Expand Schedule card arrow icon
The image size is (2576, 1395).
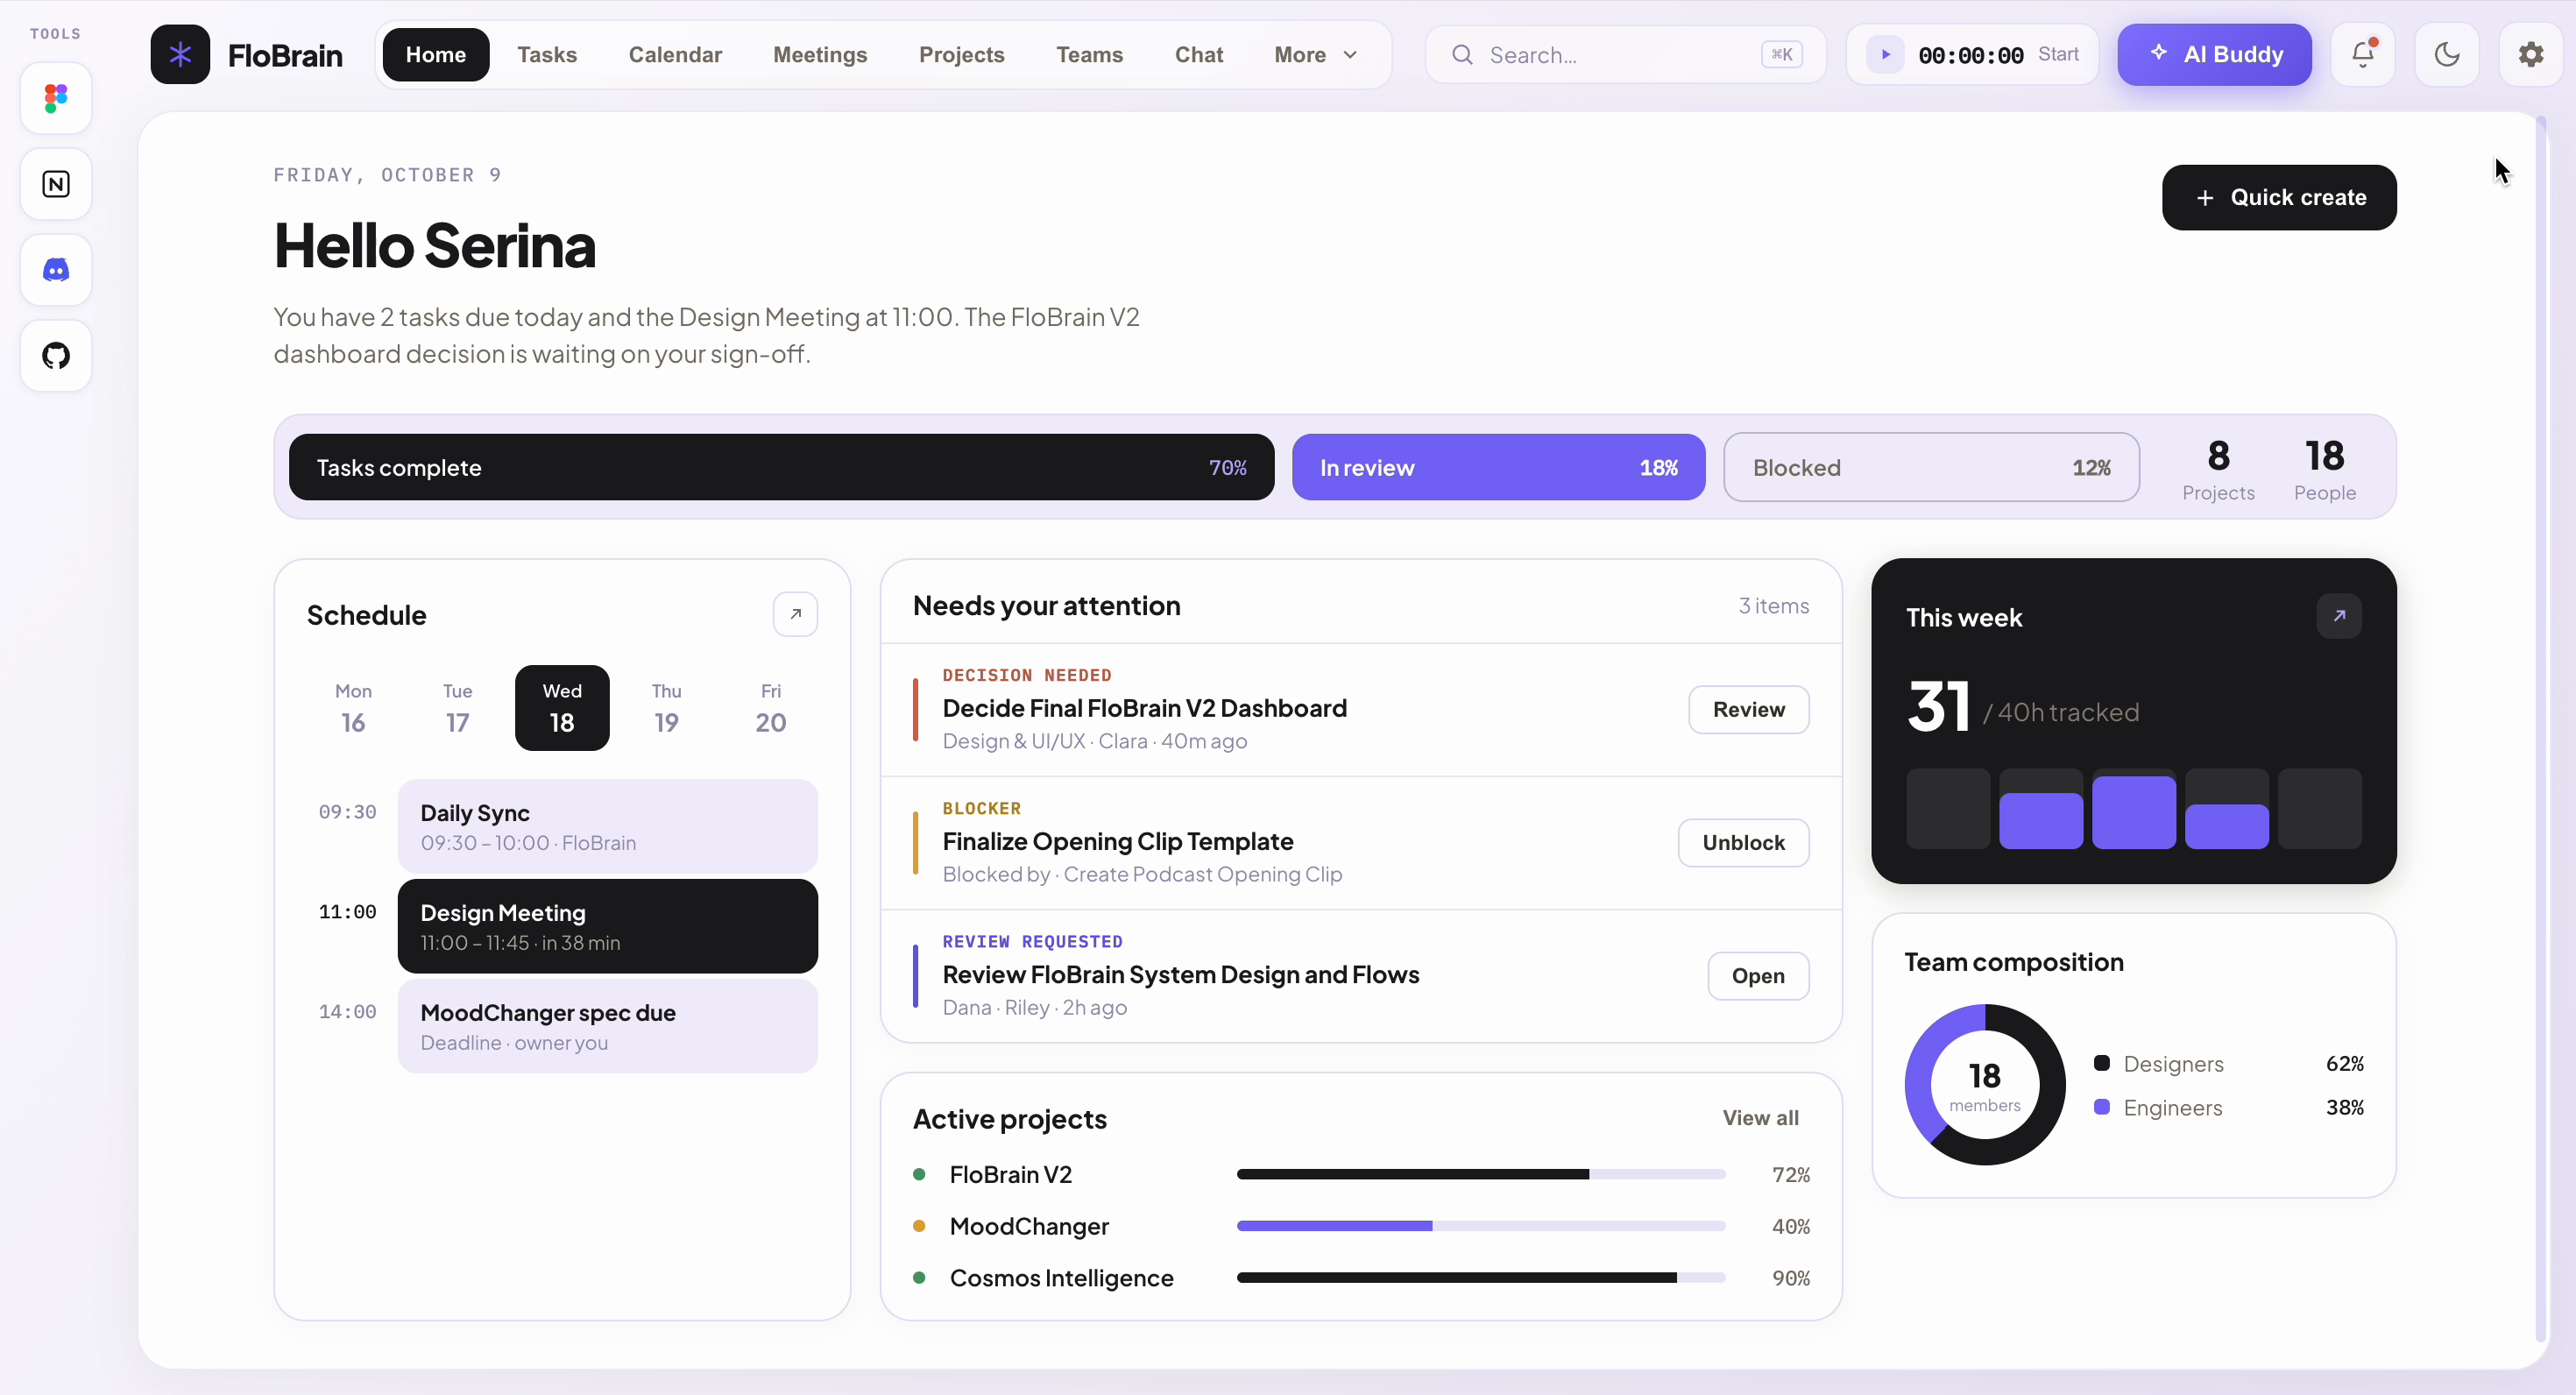(795, 614)
